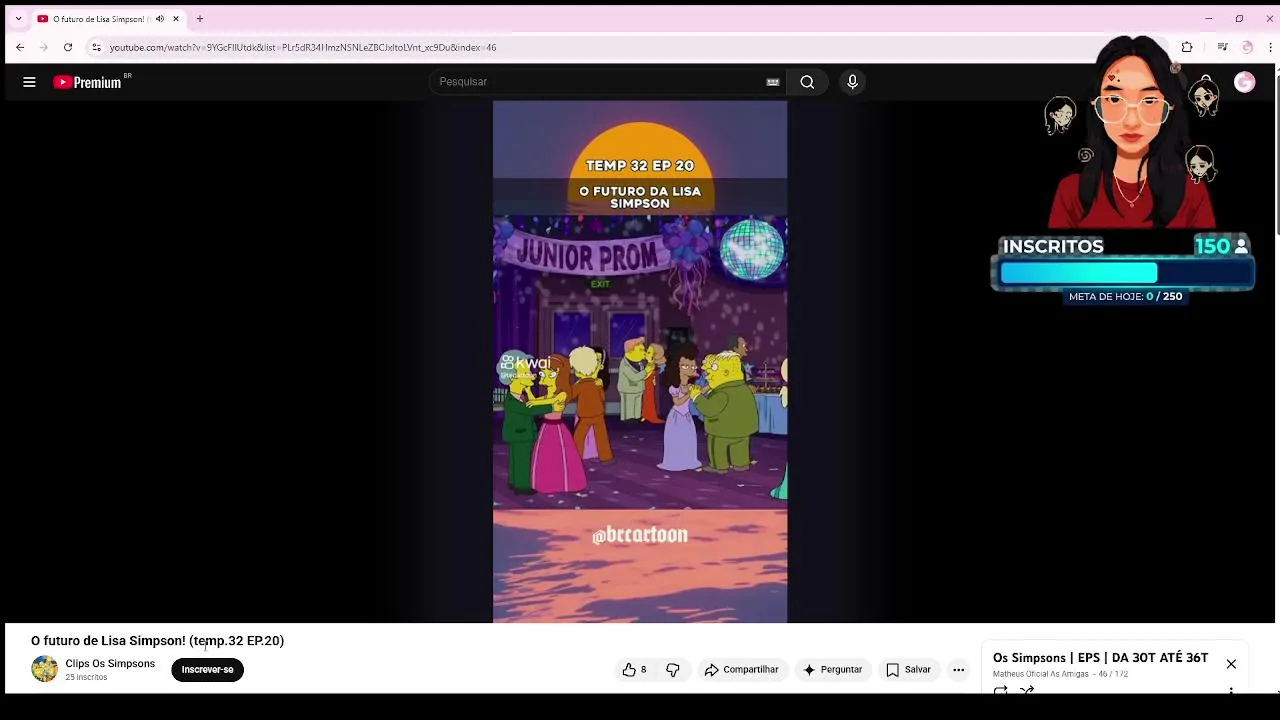This screenshot has height=720, width=1280.
Task: Open a new browser tab
Action: (200, 19)
